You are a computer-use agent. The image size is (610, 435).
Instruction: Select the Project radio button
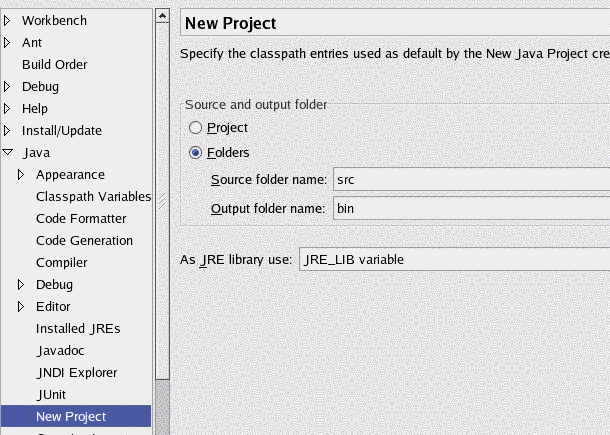click(x=196, y=128)
